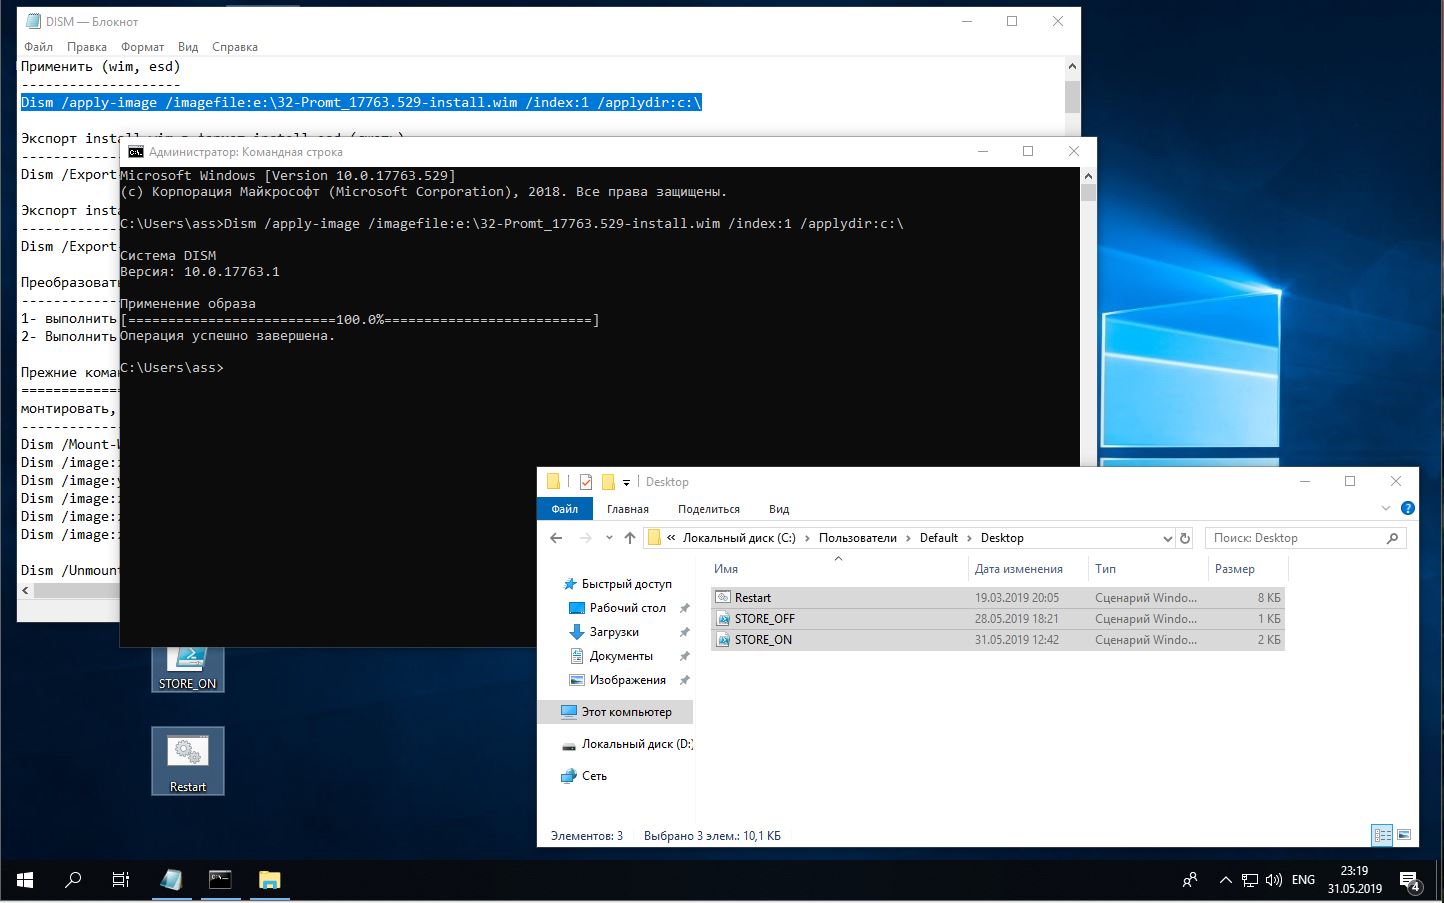Viewport: 1444px width, 903px height.
Task: Open the address bar history dropdown
Action: 1167,538
